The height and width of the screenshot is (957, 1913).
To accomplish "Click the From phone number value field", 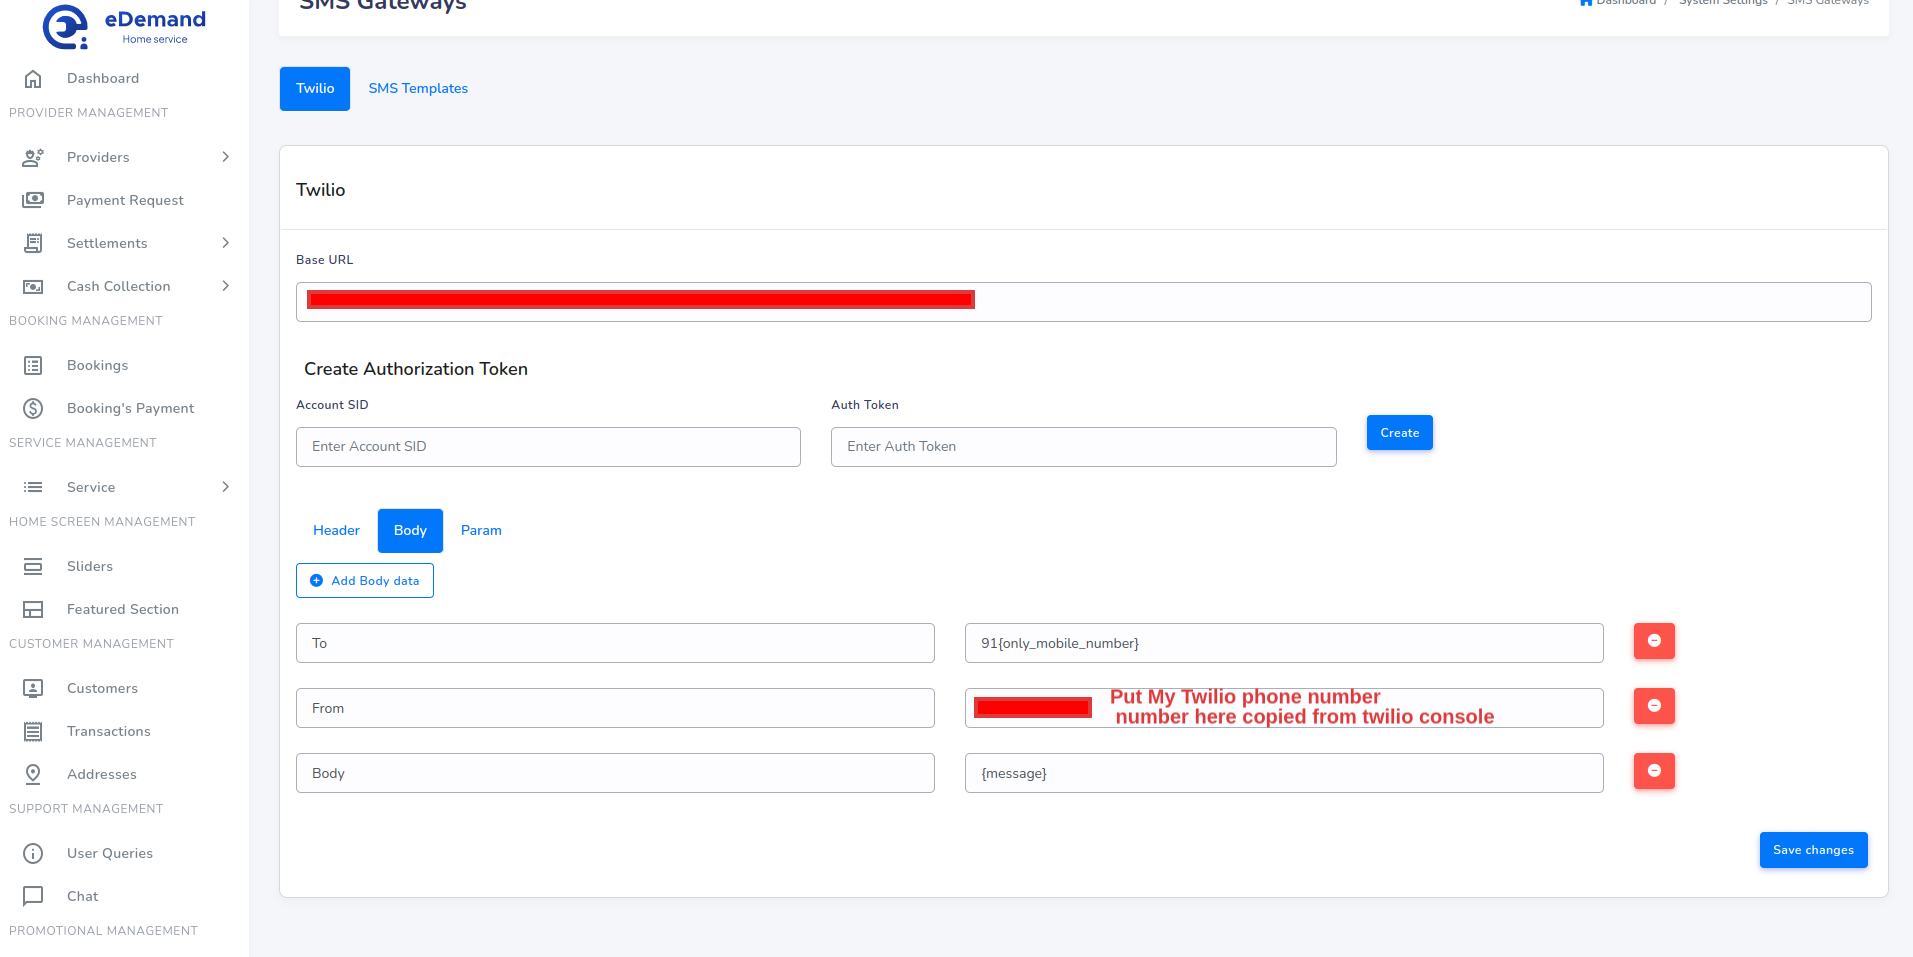I will (1284, 708).
